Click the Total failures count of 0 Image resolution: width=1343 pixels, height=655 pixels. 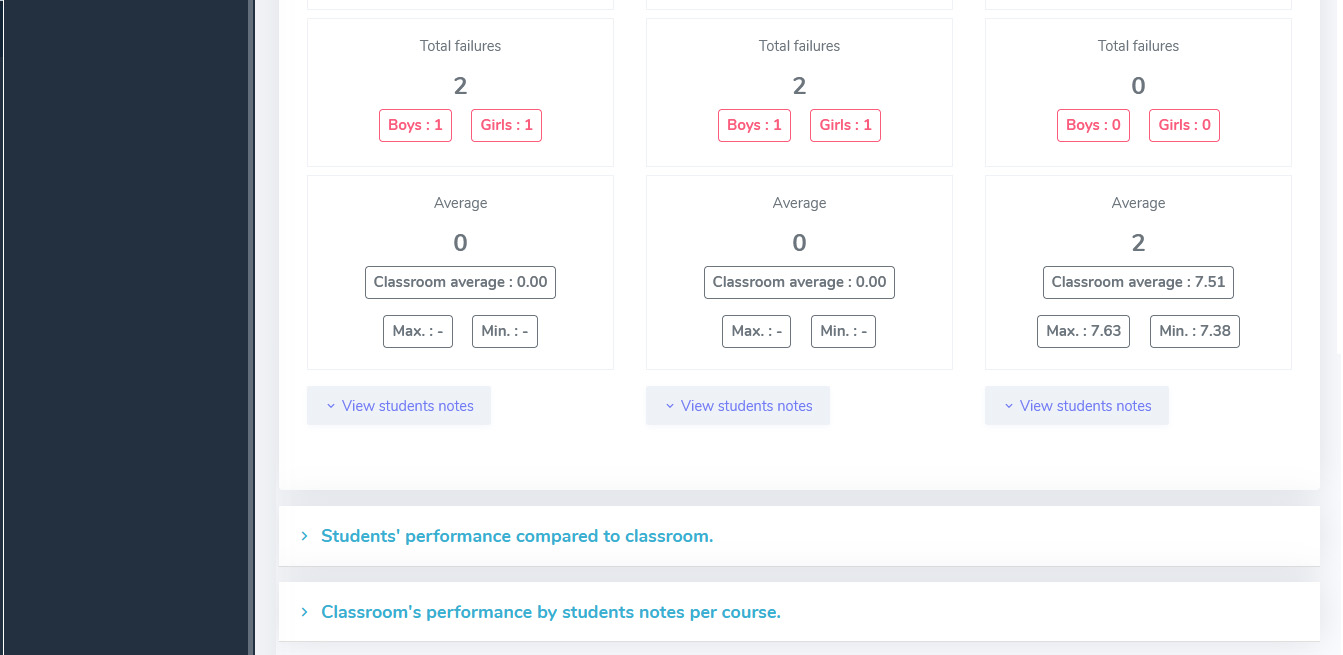click(1138, 86)
